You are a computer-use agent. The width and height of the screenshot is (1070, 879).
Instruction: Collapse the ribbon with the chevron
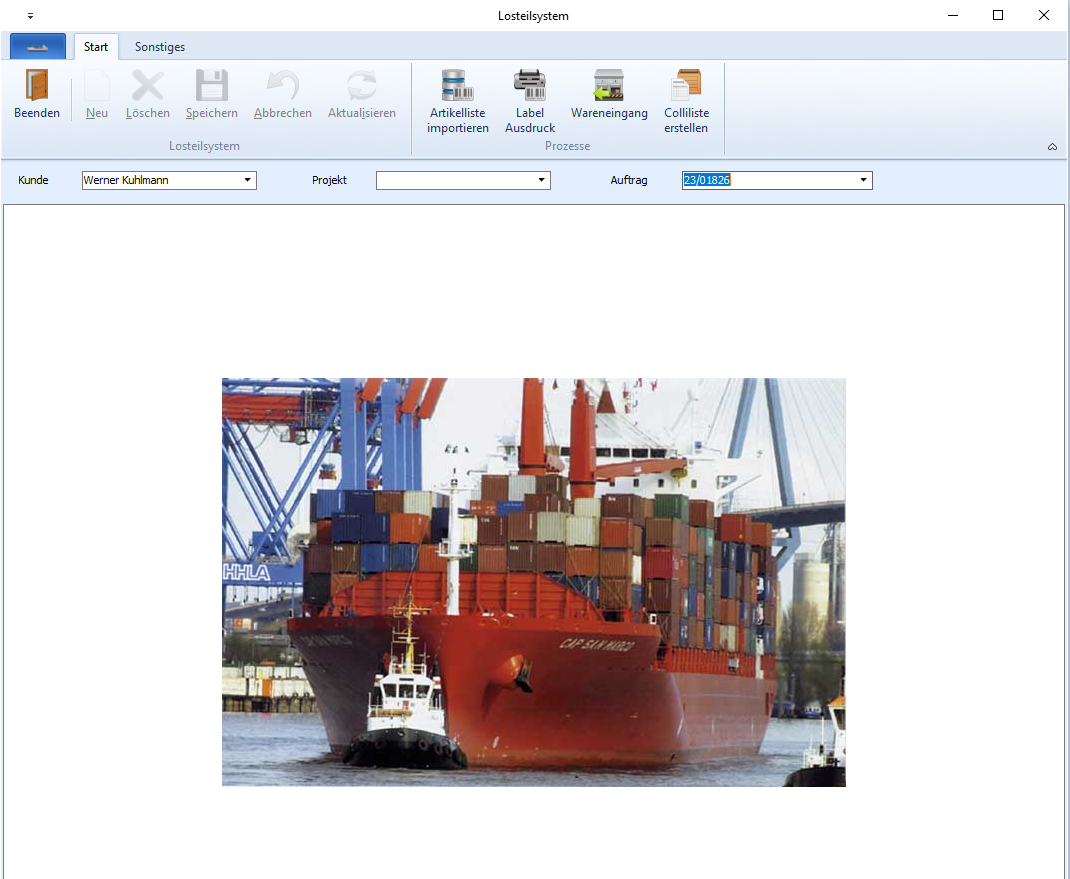point(1052,147)
